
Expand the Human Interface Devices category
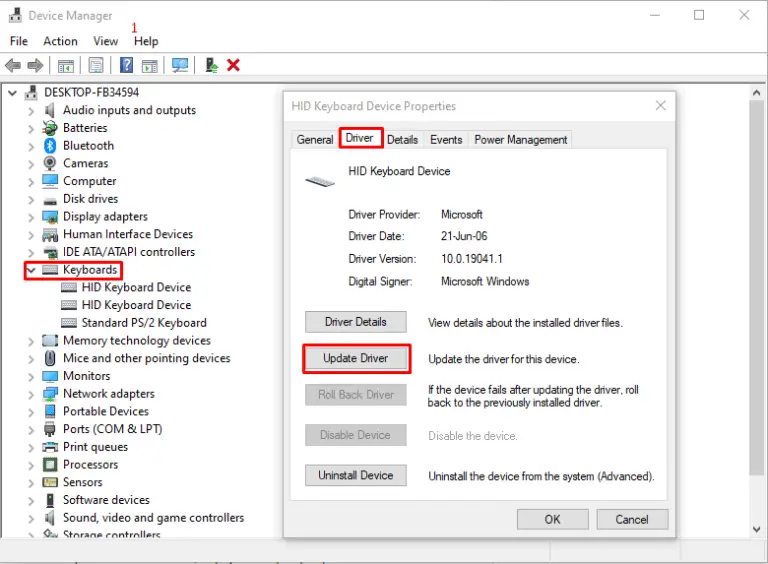(x=31, y=235)
